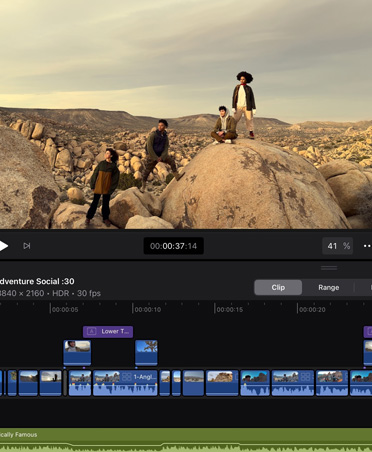Select the Clip selection mode
The width and height of the screenshot is (372, 452).
point(278,287)
